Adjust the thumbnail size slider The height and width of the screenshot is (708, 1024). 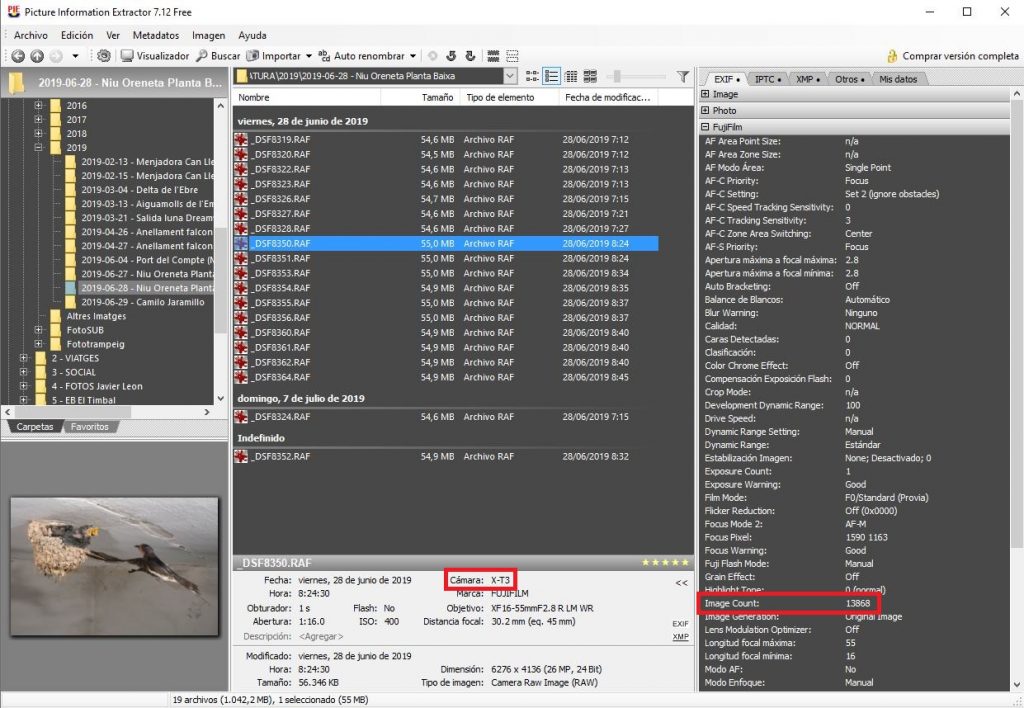coord(617,76)
